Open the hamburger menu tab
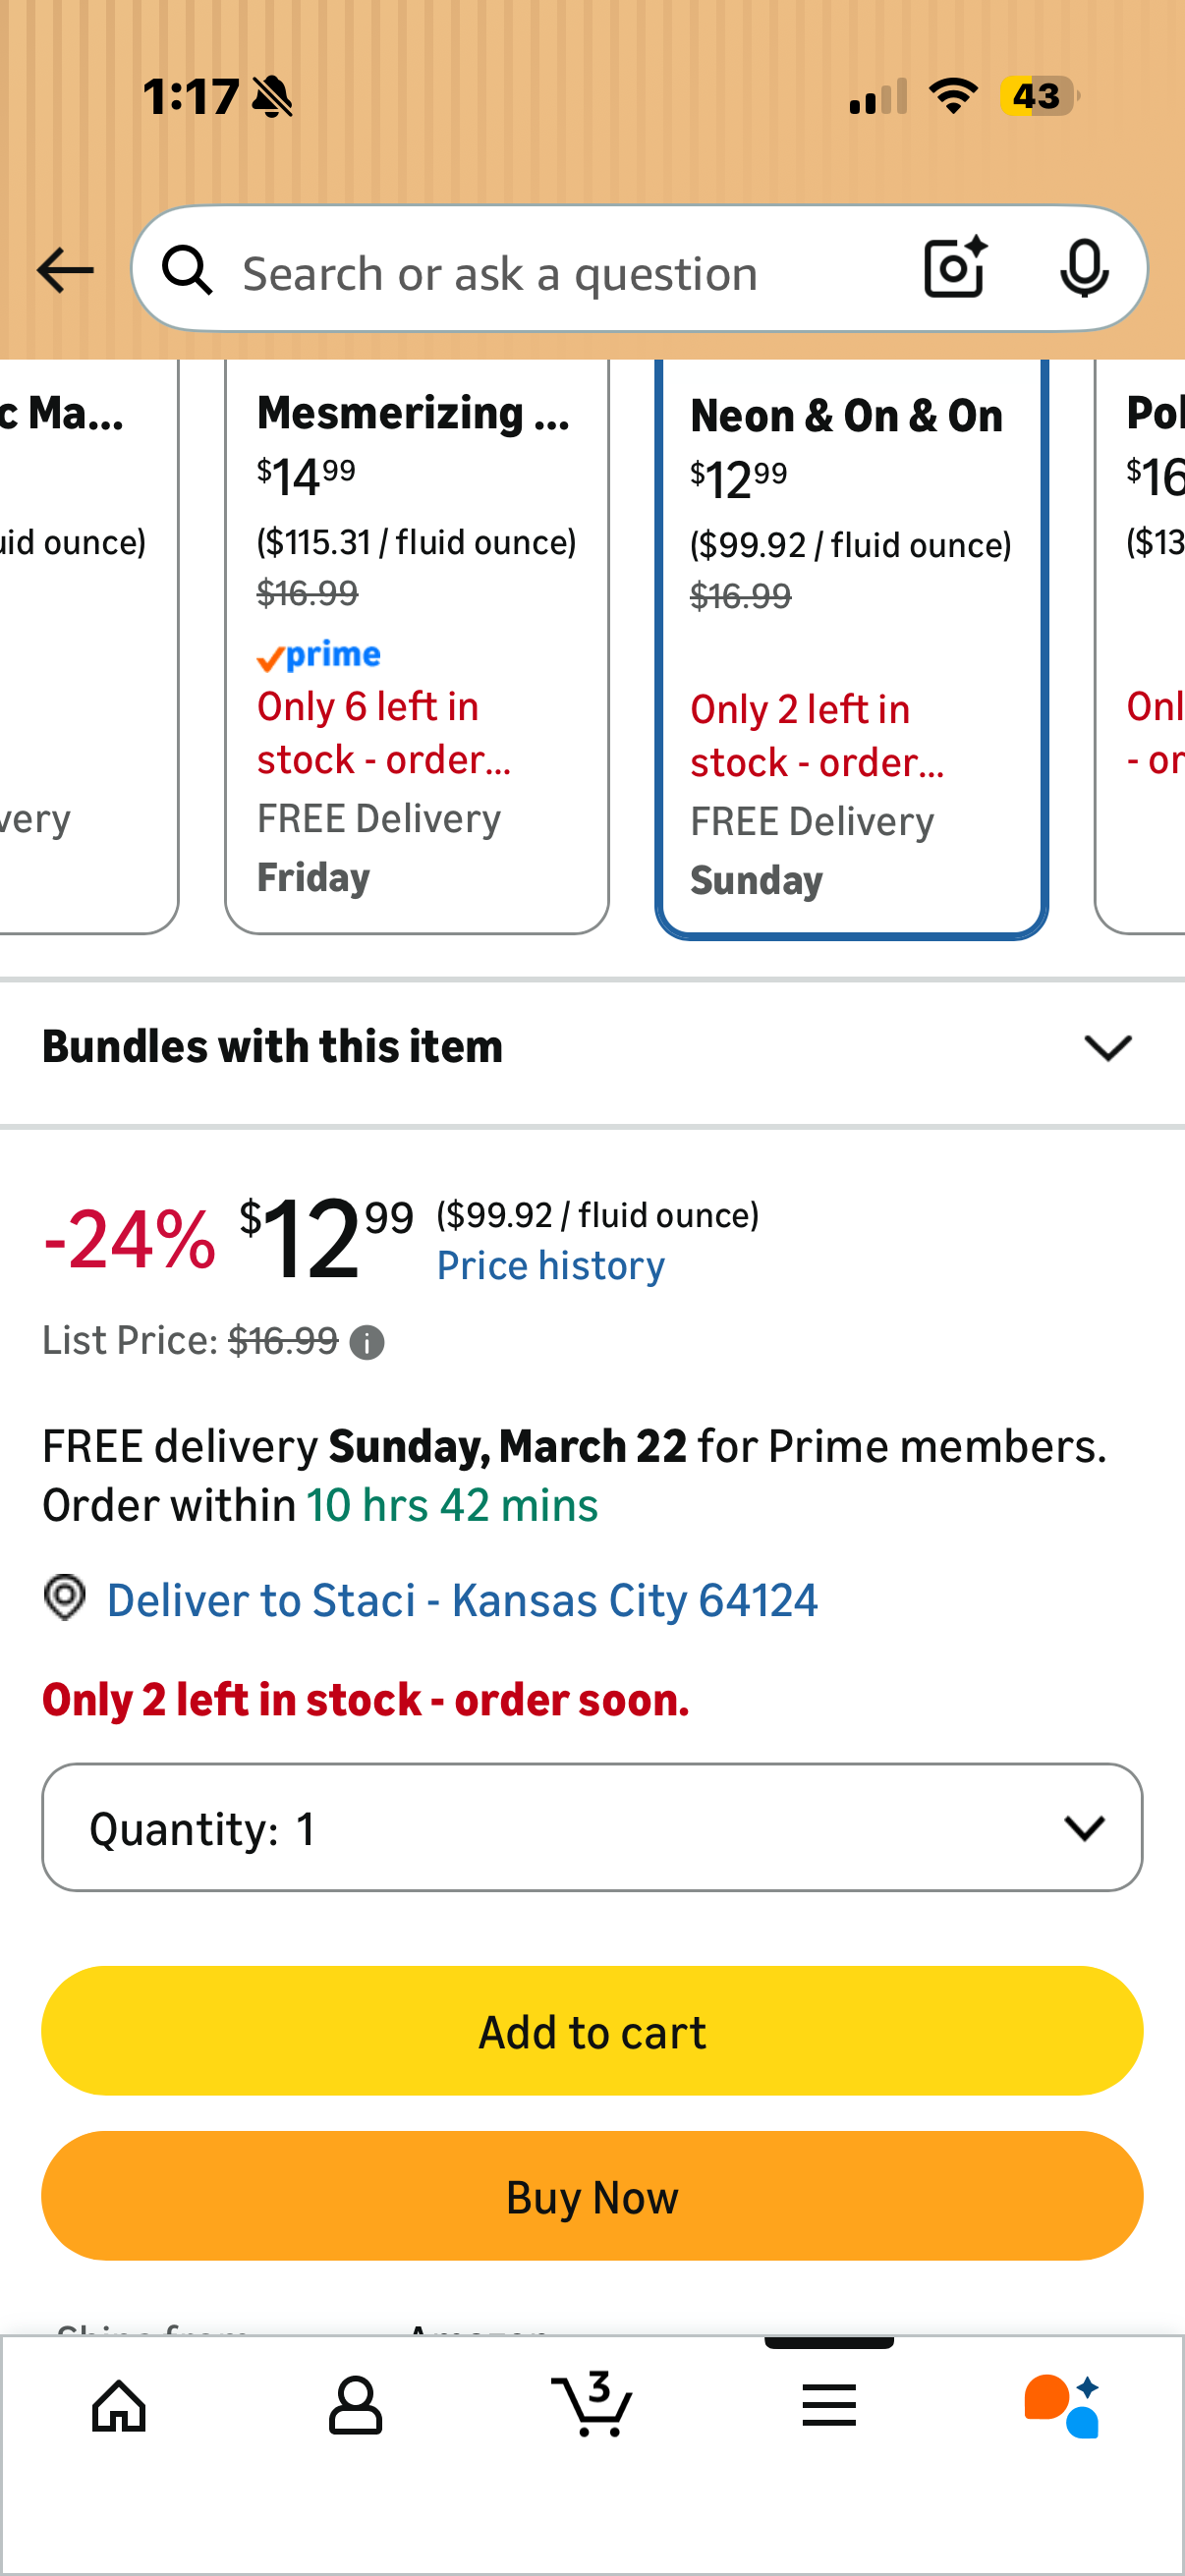The height and width of the screenshot is (2576, 1185). click(x=829, y=2405)
